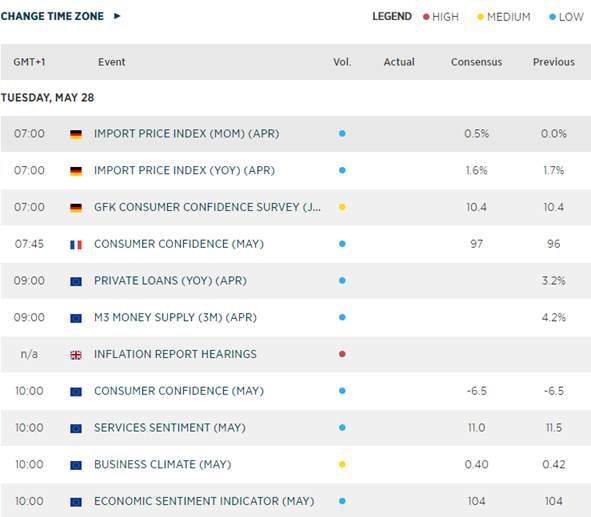
Task: Click the blue LOW legend dot
Action: pos(553,17)
